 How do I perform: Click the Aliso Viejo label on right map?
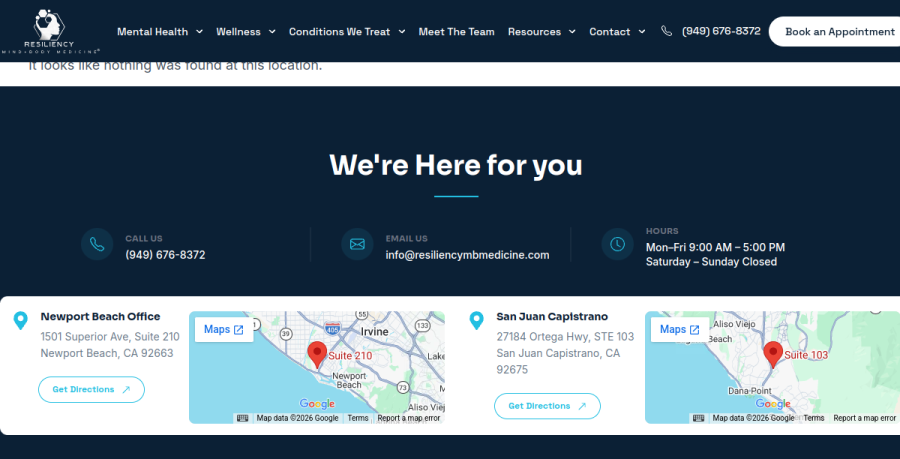(x=734, y=324)
